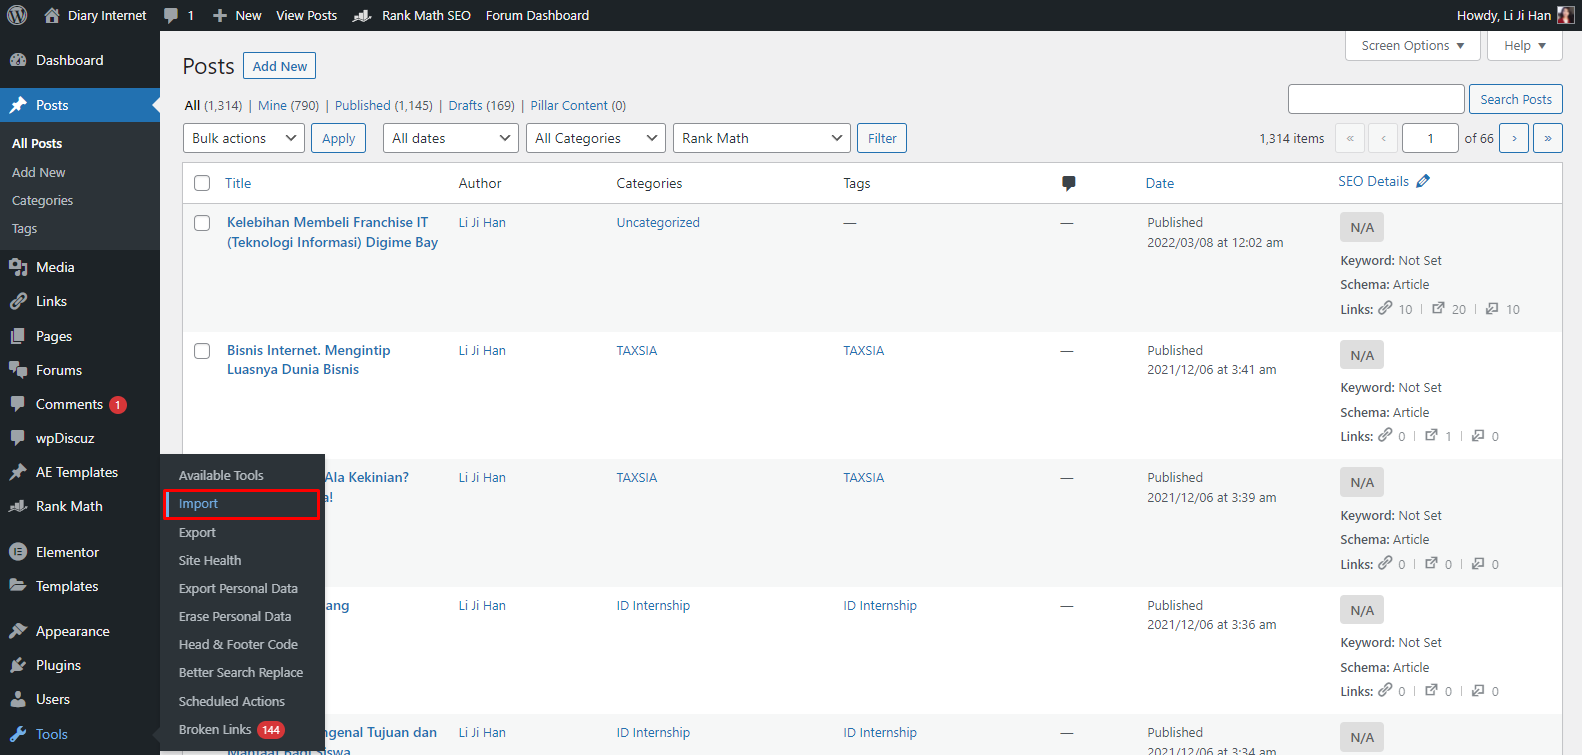Click the Media icon in sidebar
The width and height of the screenshot is (1582, 755).
click(18, 267)
